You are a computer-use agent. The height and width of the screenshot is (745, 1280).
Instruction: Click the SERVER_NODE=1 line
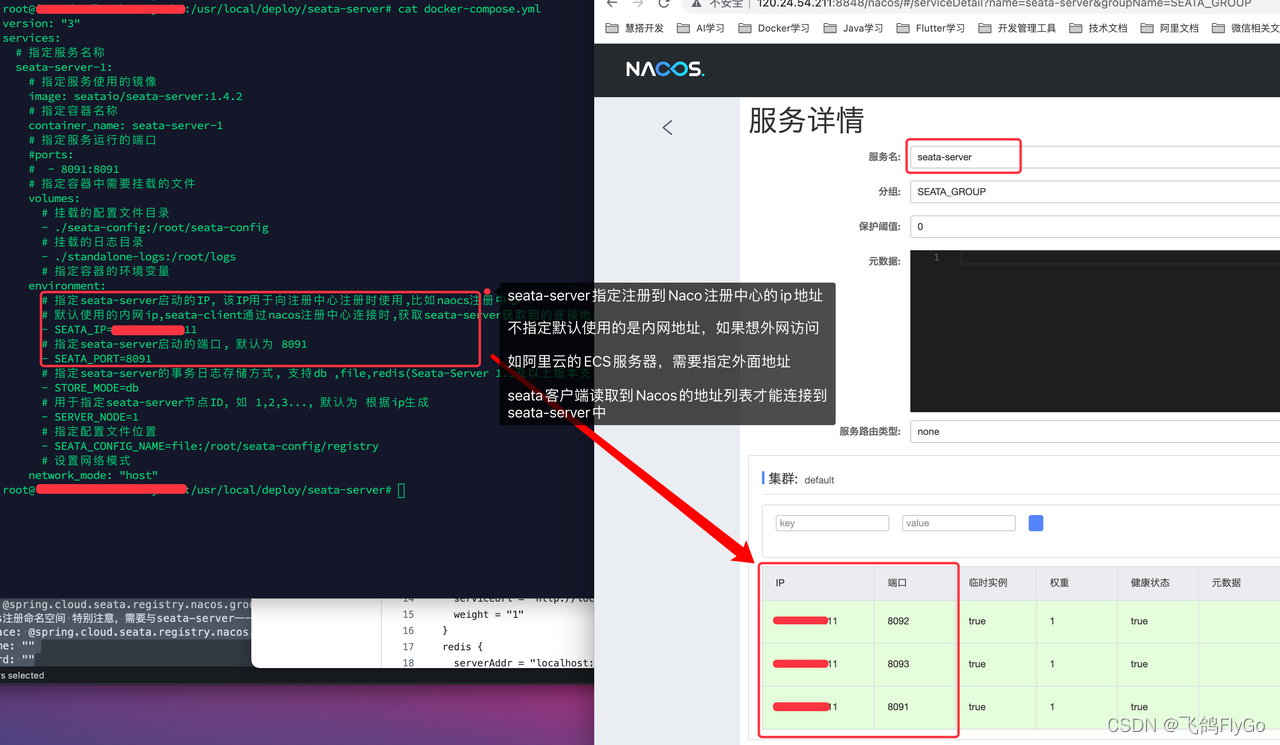pyautogui.click(x=90, y=416)
